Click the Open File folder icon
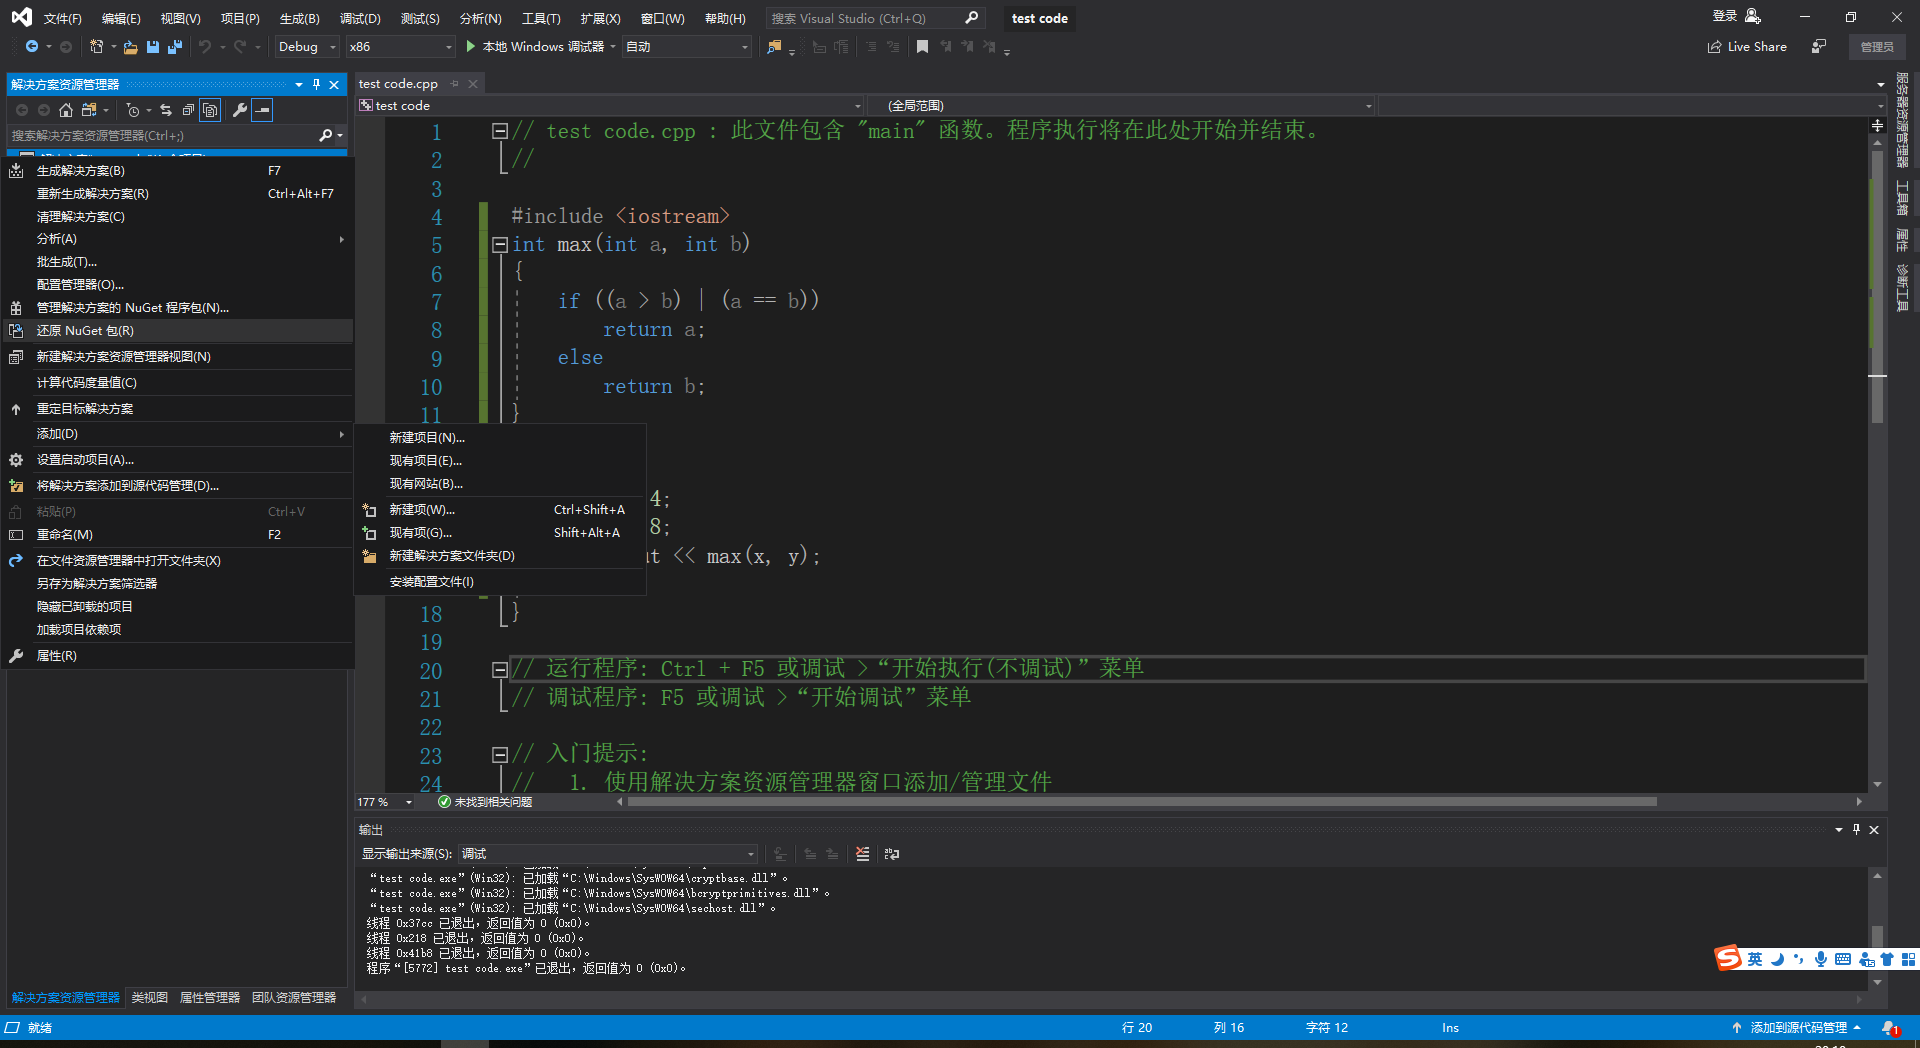 130,47
